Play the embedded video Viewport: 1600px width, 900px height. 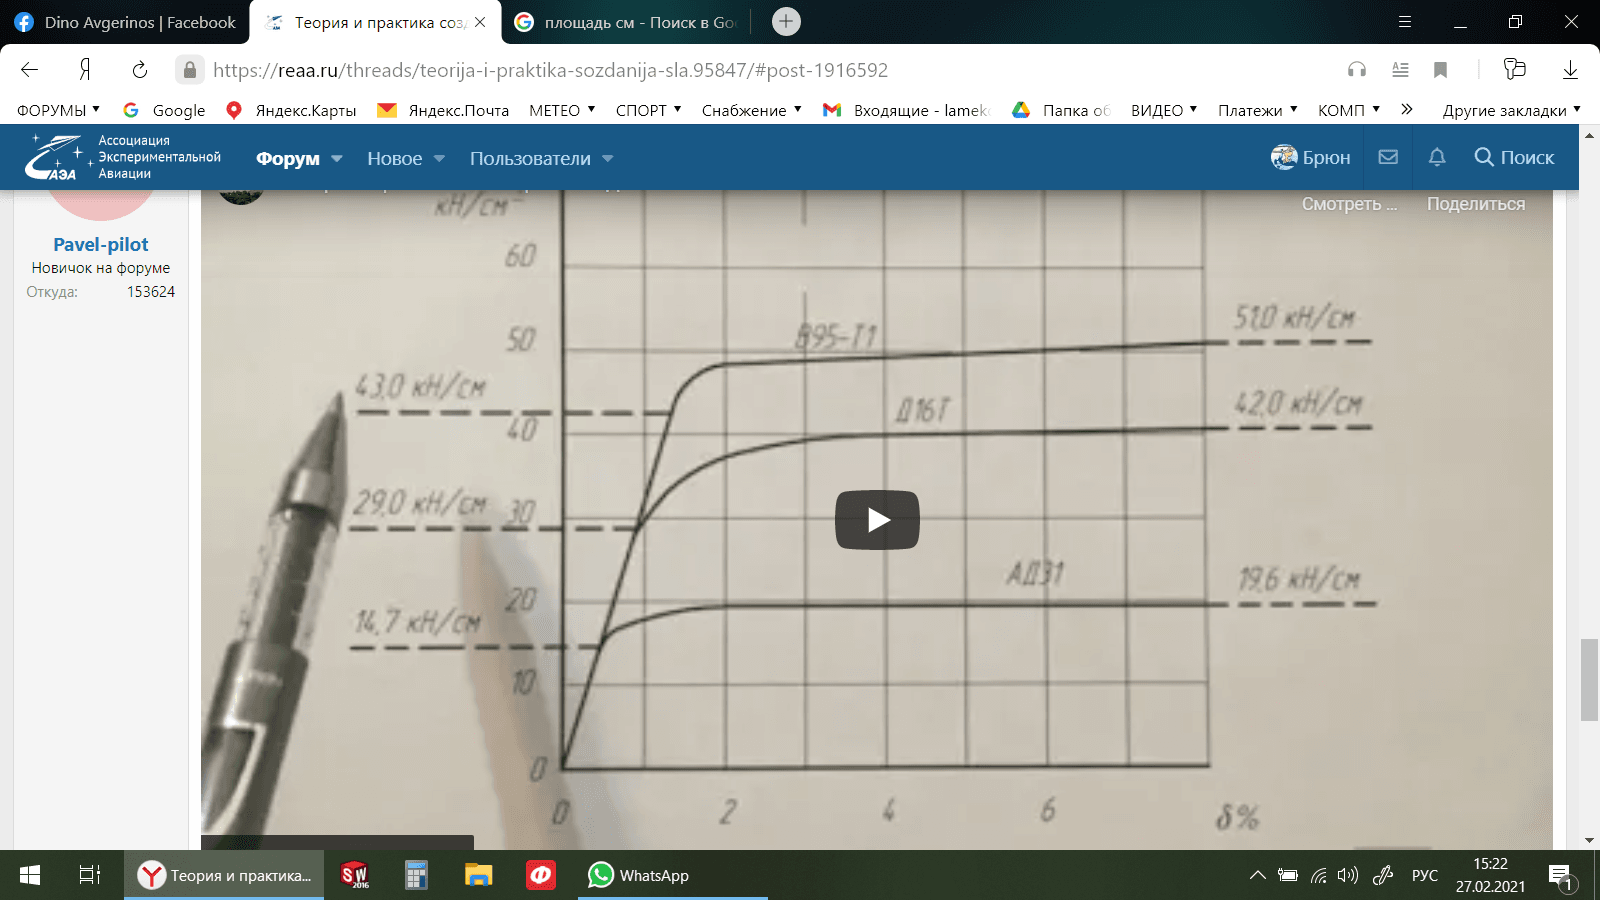coord(877,520)
